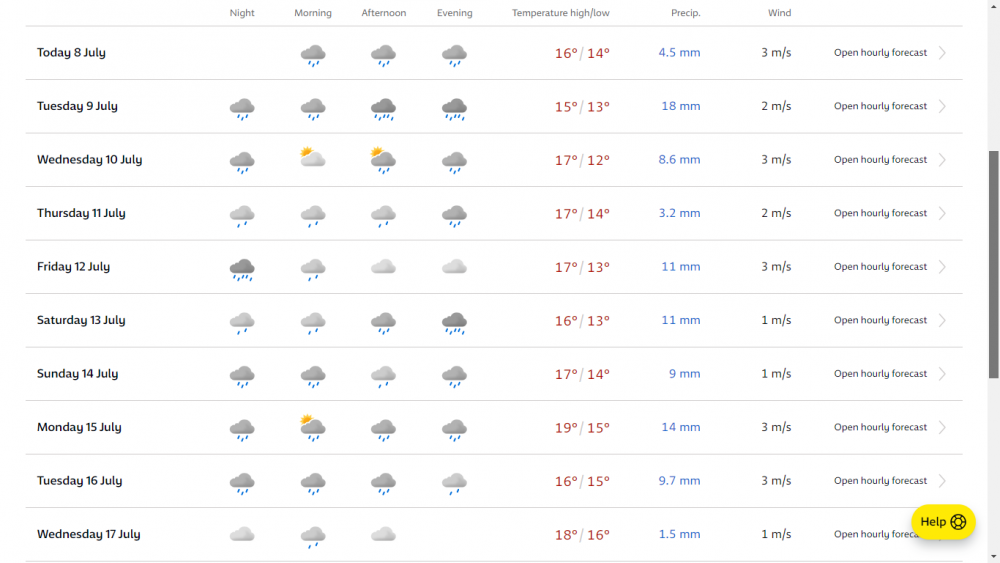Click Friday 12 July evening cloudy icon
This screenshot has height=563, width=1000.
tap(454, 267)
